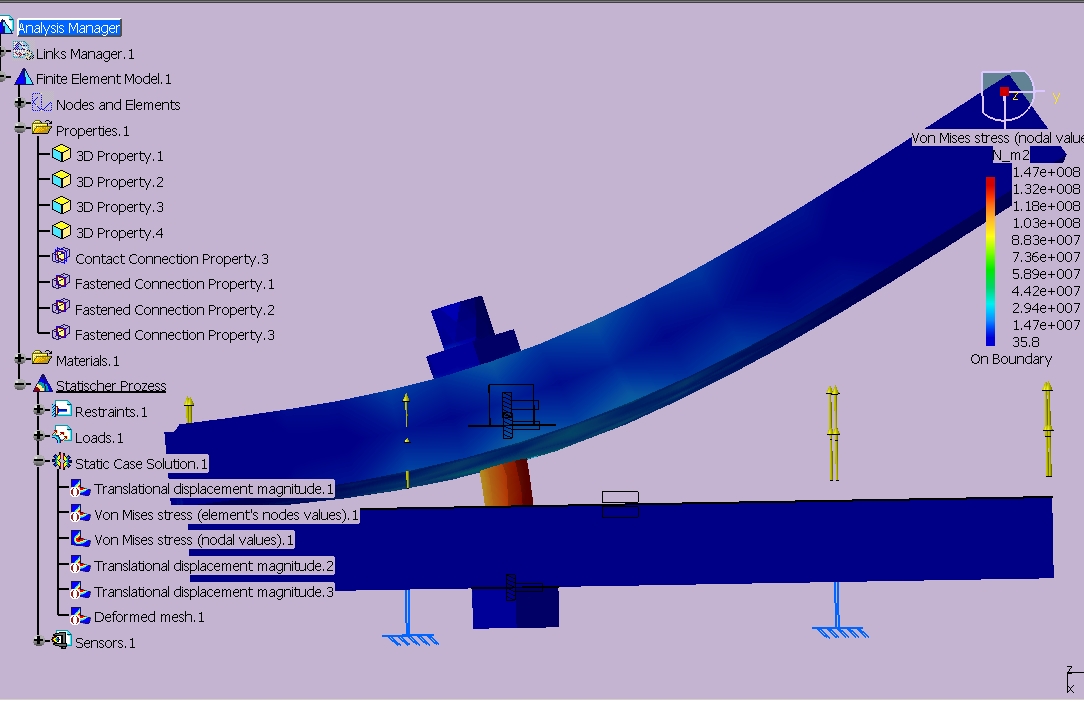Click the N_m2 unit label
The width and height of the screenshot is (1084, 702).
(1011, 155)
